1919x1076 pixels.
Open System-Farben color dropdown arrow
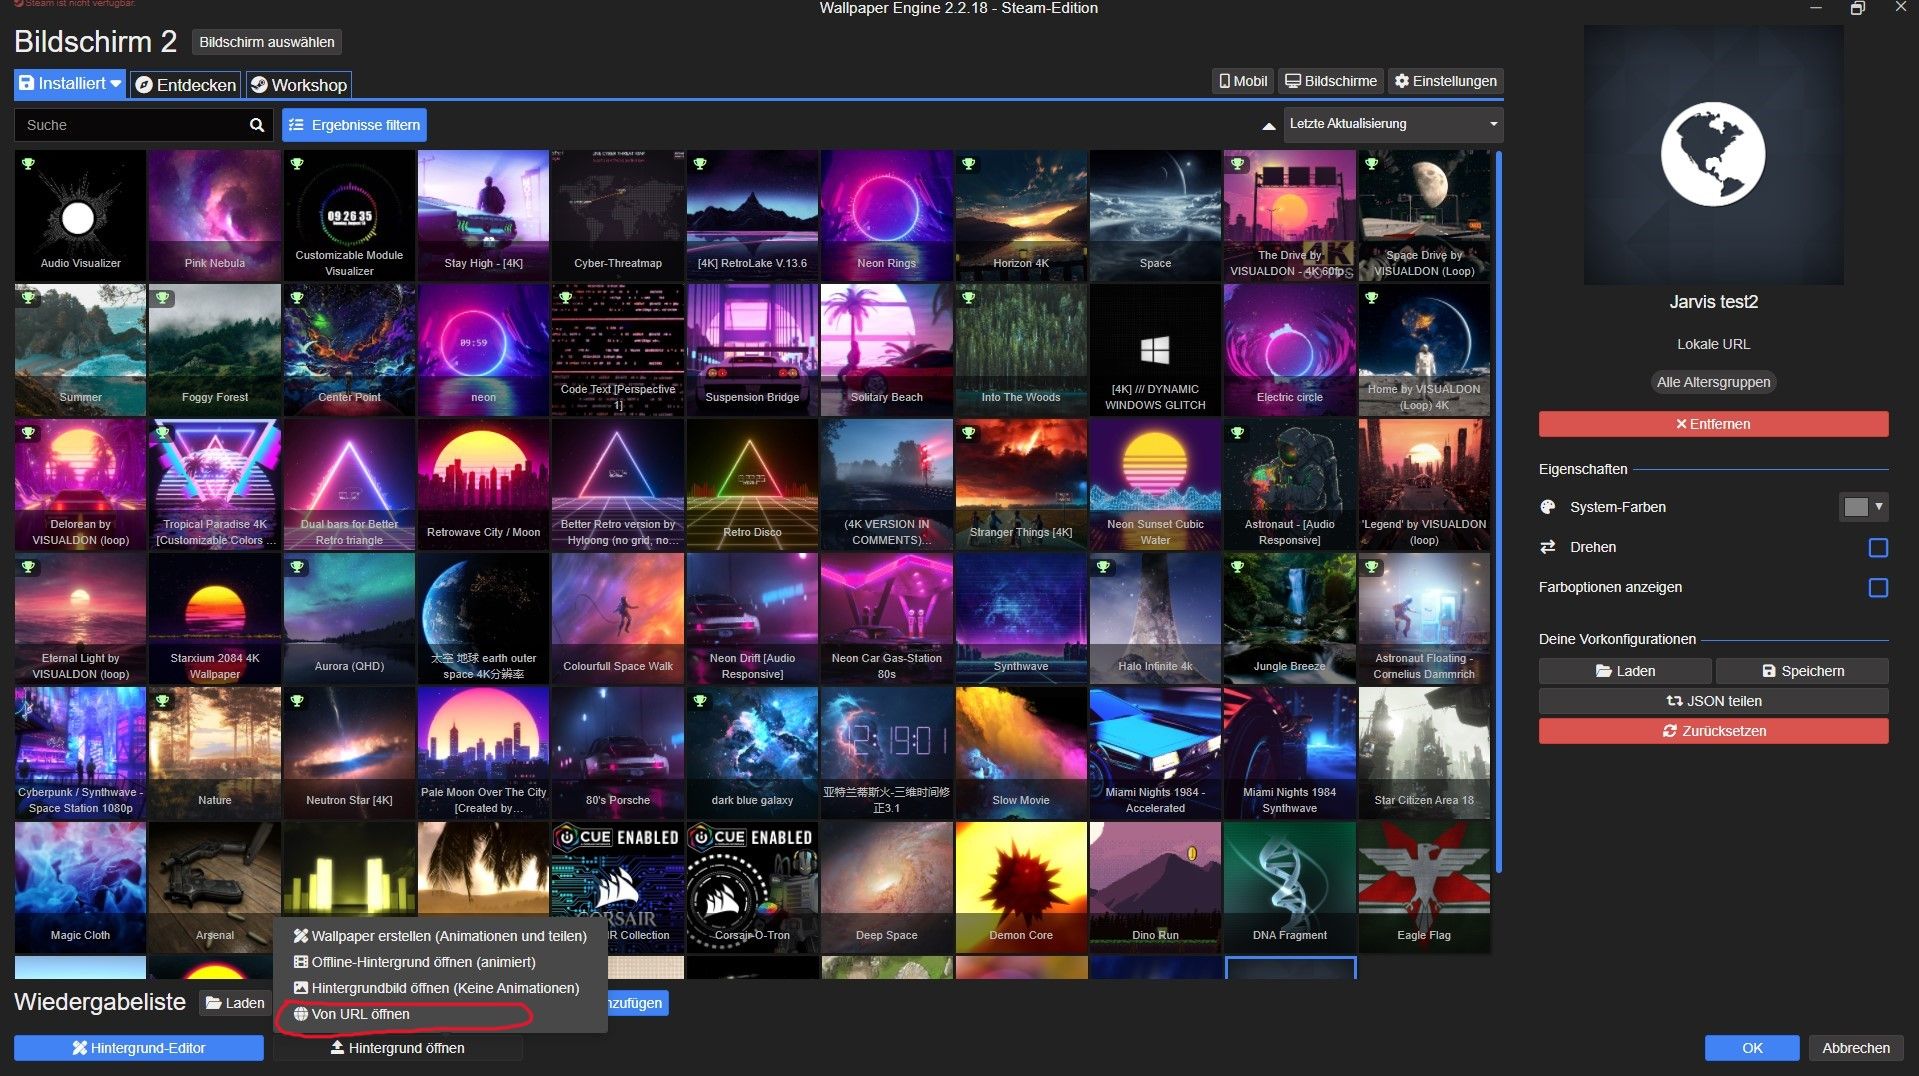tap(1879, 507)
